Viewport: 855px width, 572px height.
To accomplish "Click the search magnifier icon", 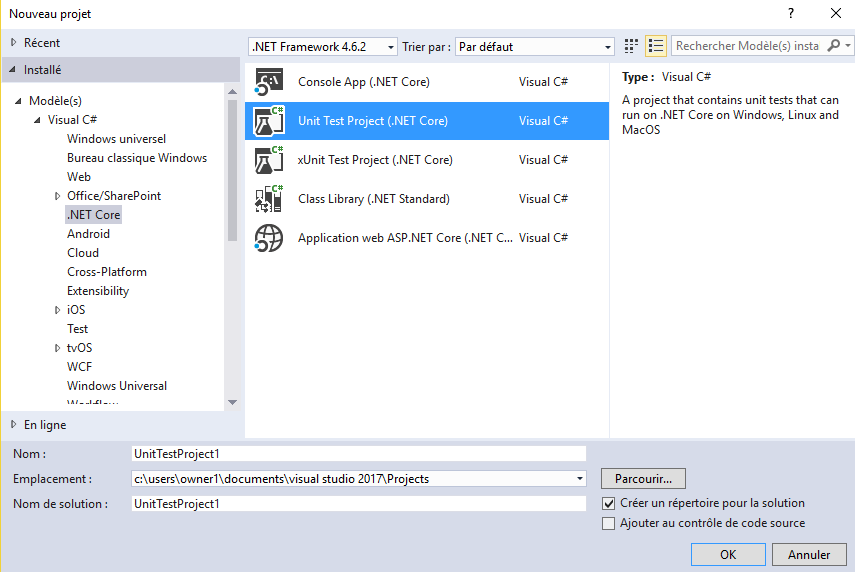I will pyautogui.click(x=834, y=46).
